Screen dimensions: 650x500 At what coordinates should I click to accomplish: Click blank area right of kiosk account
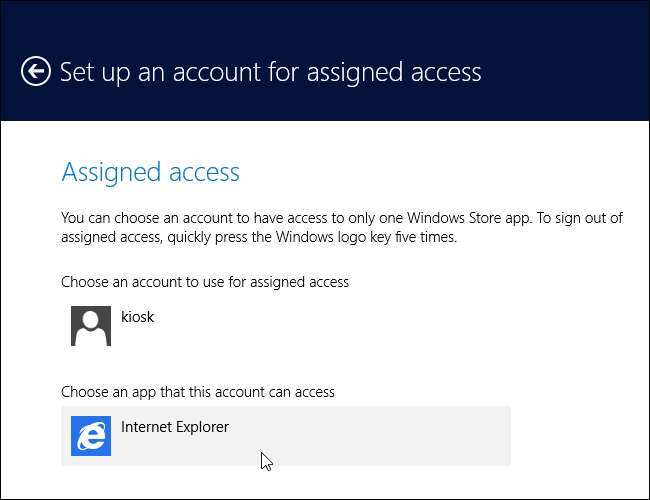point(400,326)
